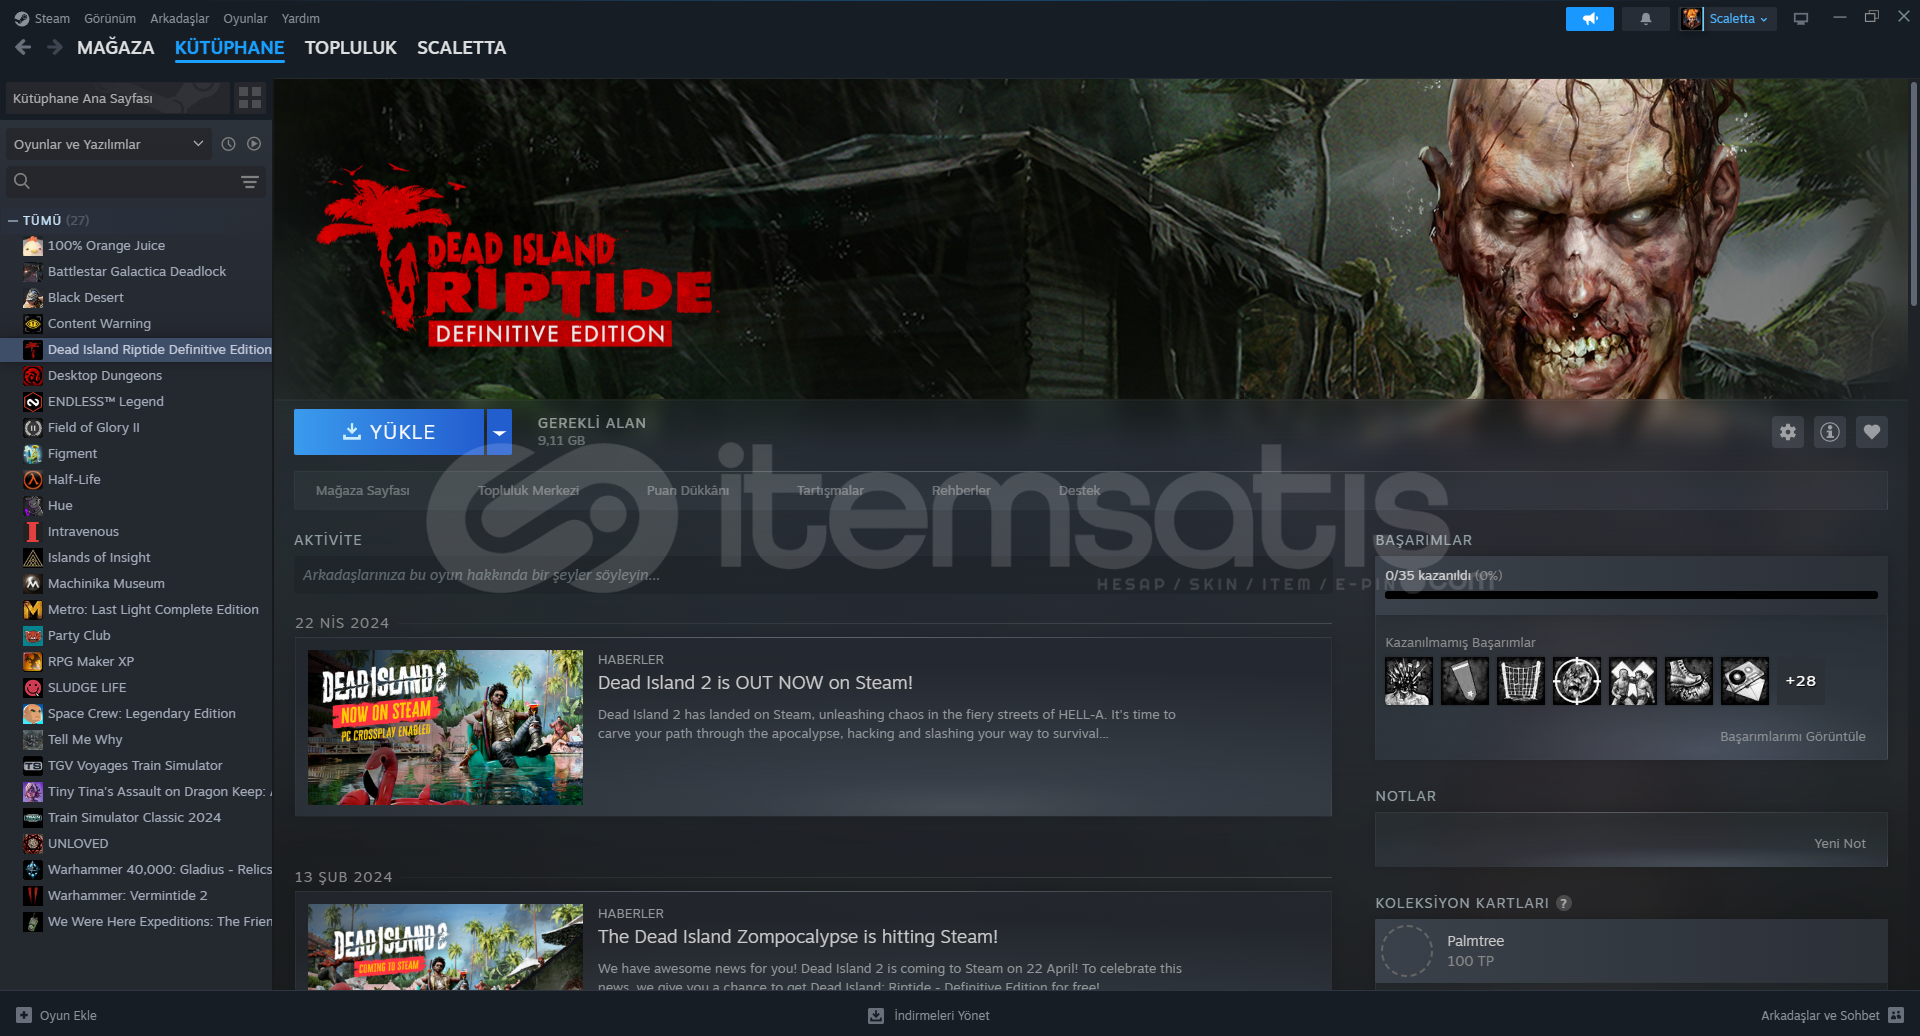This screenshot has width=1920, height=1036.
Task: Click the activity comment input field
Action: click(x=812, y=575)
